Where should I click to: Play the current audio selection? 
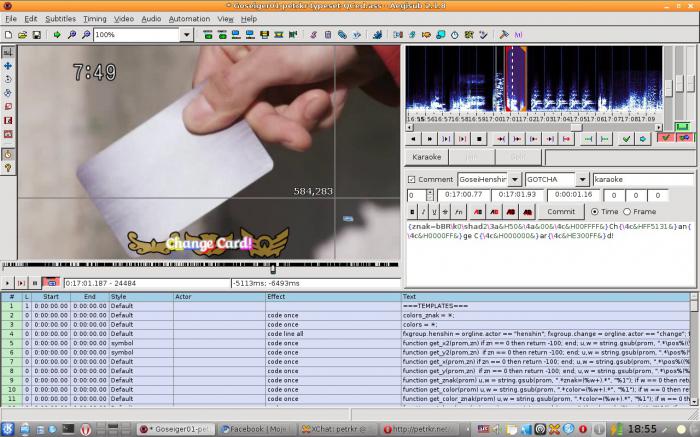tap(446, 139)
